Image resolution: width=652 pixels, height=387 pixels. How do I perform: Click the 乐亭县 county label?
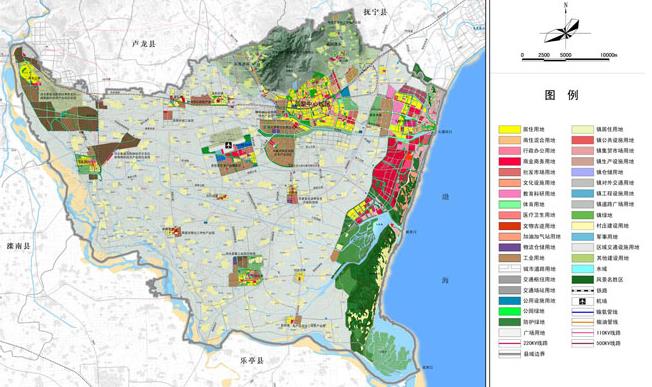252,361
